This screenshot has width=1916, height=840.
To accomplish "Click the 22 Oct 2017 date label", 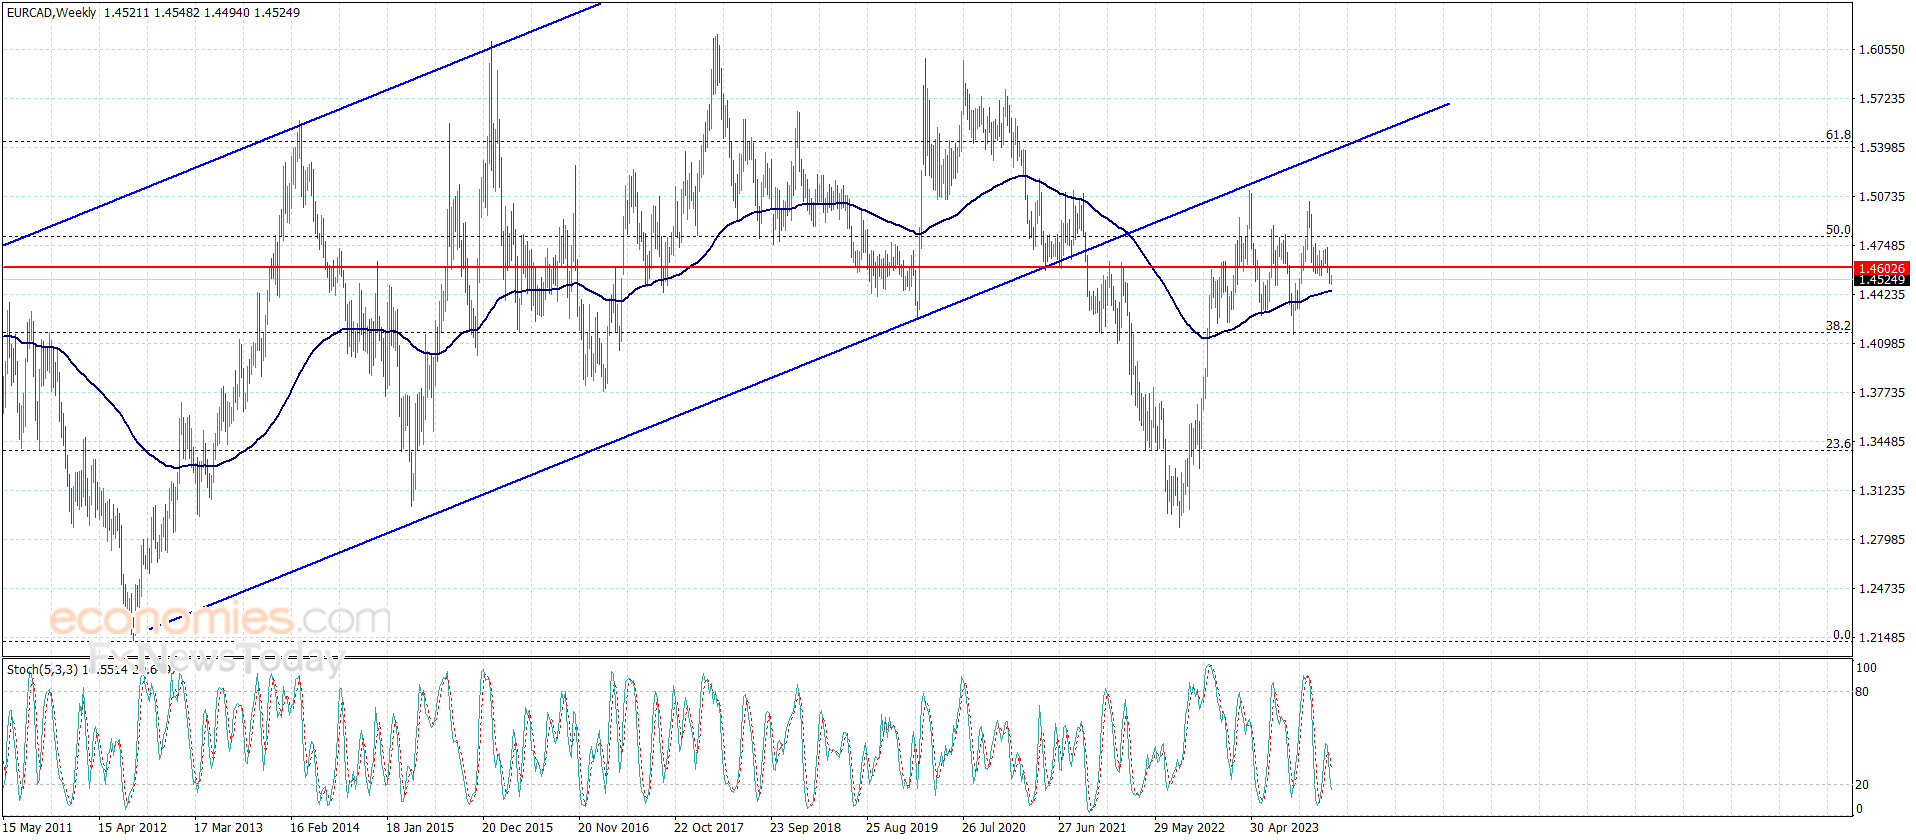I will [x=709, y=827].
